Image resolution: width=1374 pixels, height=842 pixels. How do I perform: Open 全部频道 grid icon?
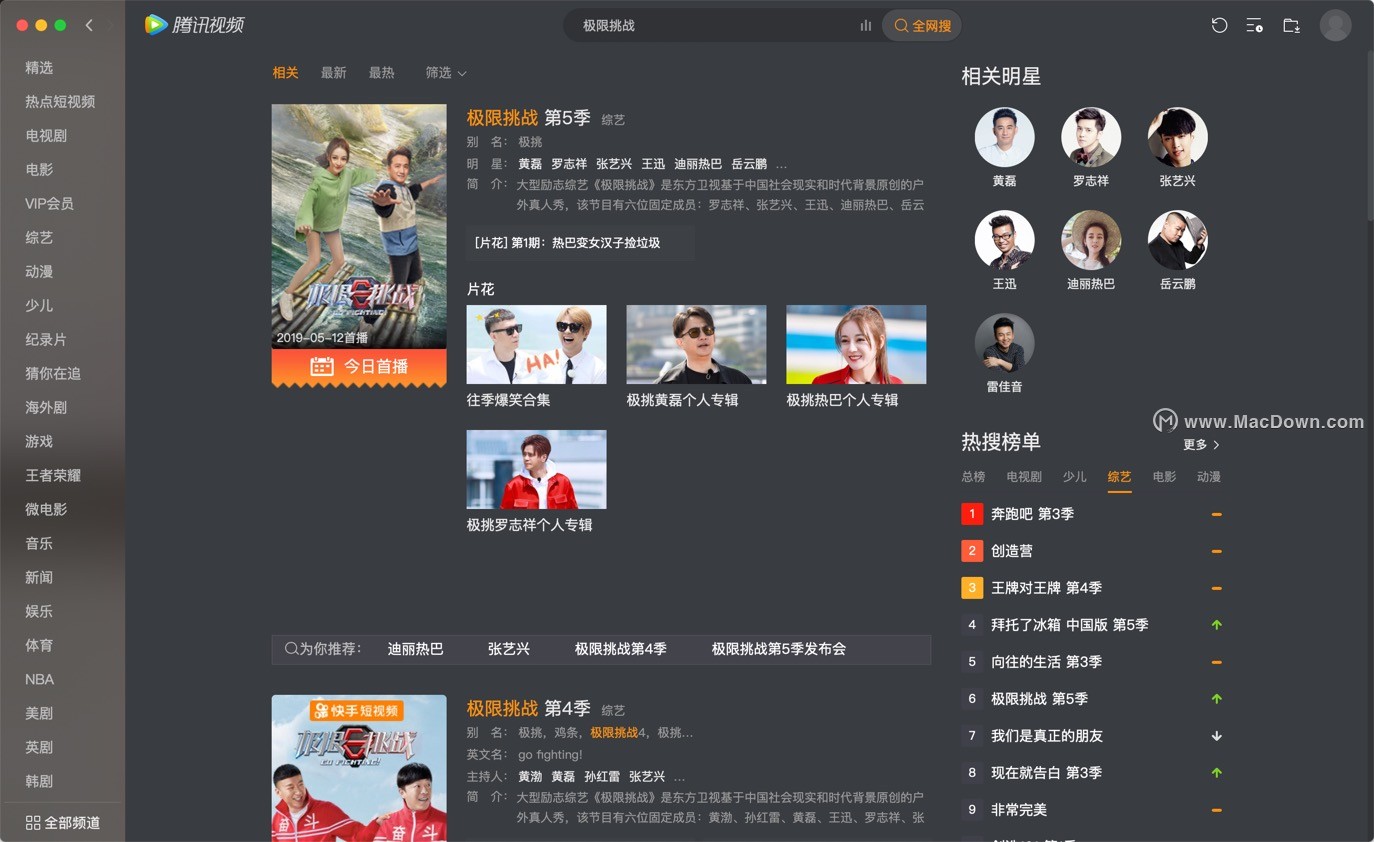[x=33, y=823]
